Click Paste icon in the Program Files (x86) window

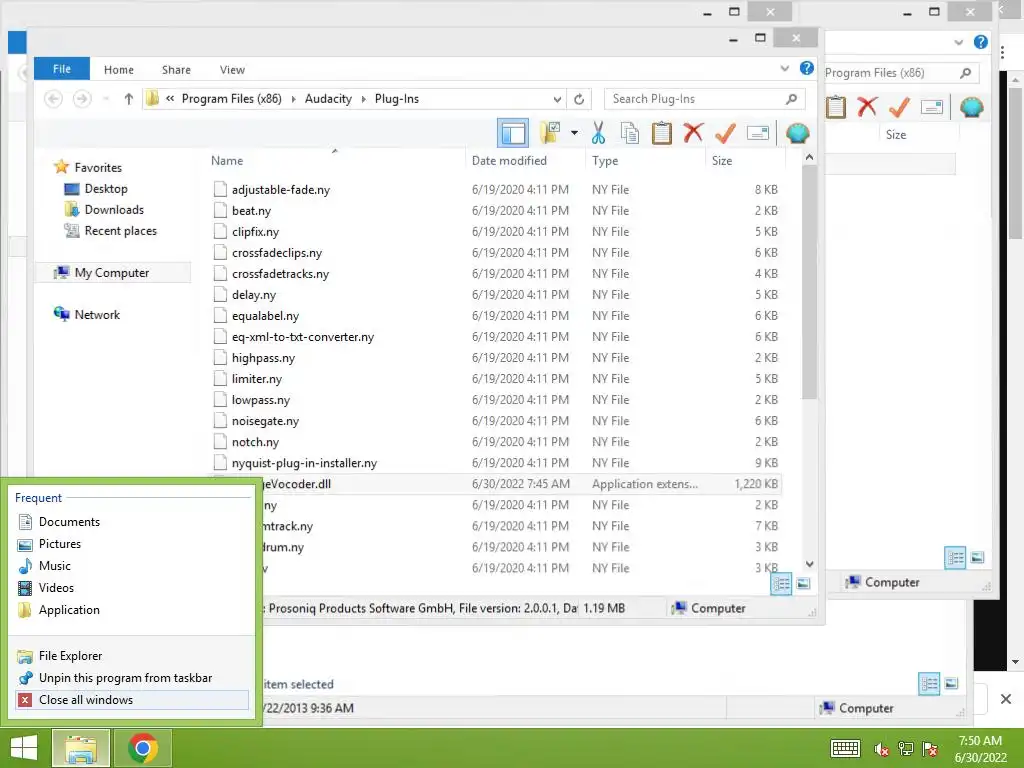coord(835,106)
